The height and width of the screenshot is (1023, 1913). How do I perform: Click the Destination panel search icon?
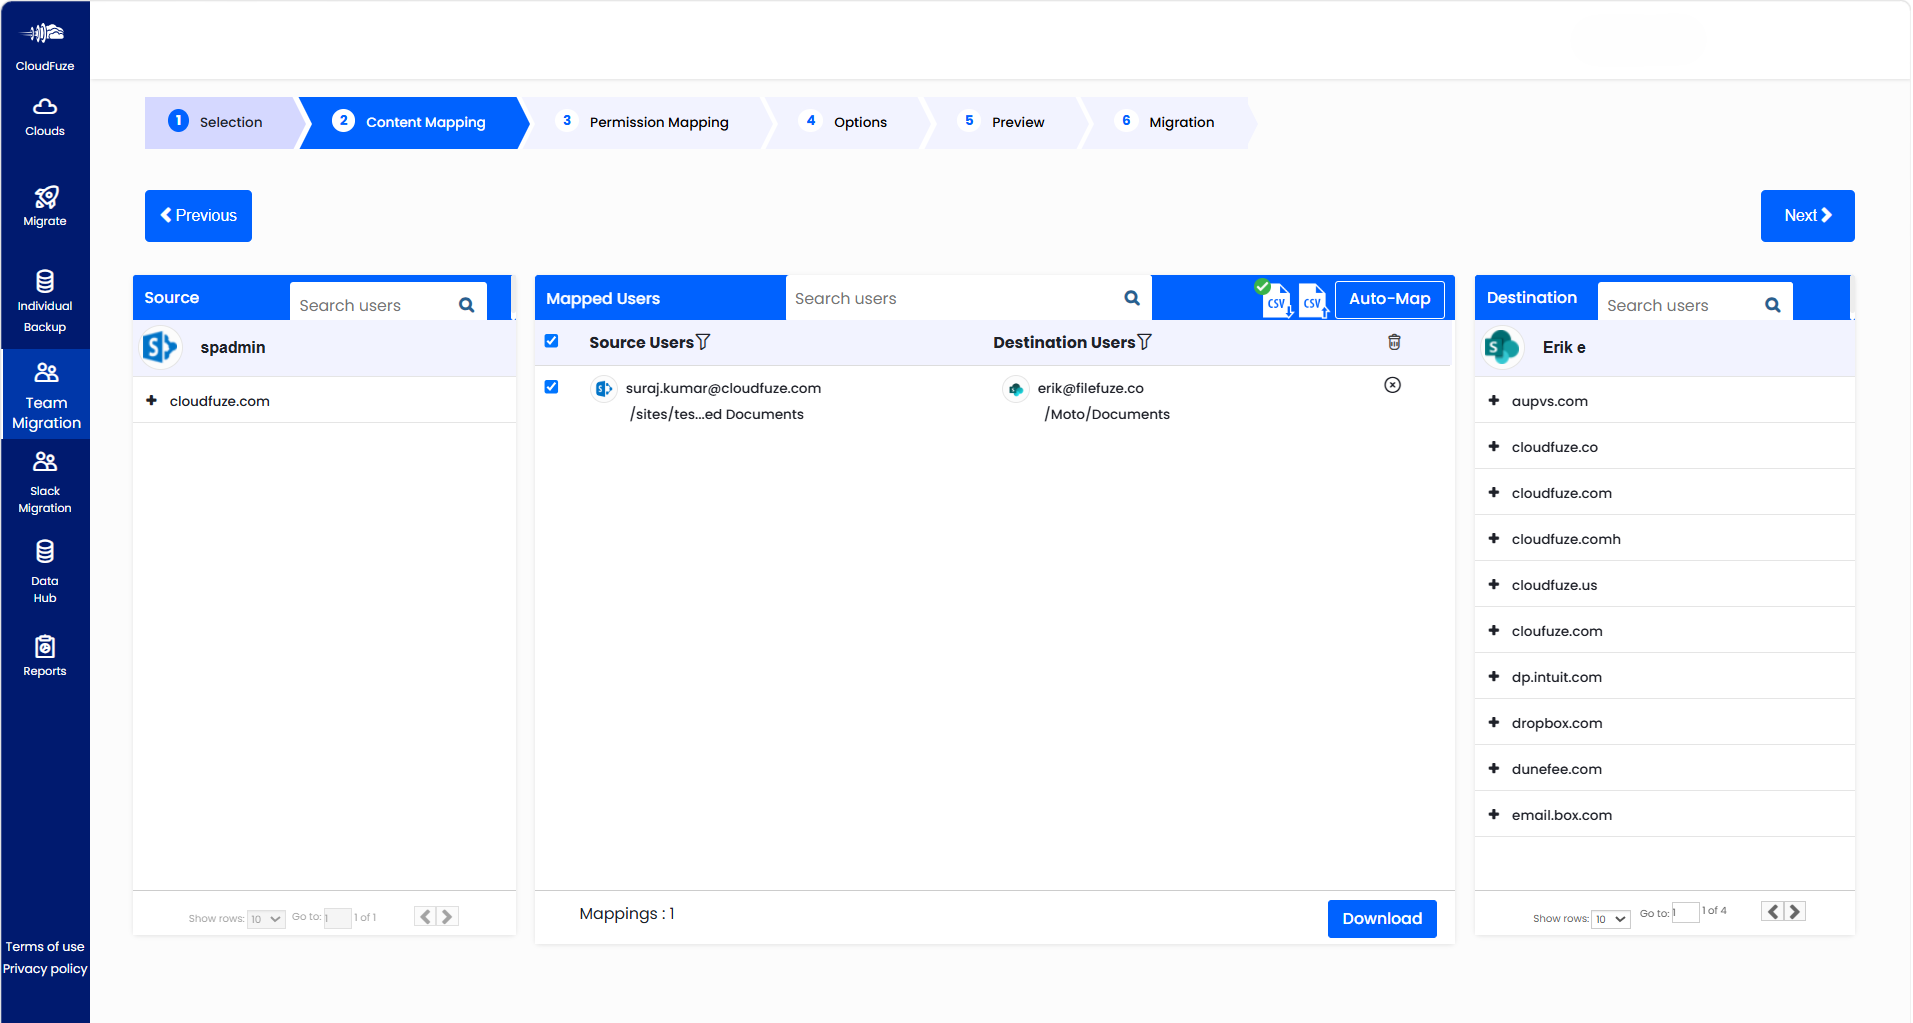(x=1773, y=305)
